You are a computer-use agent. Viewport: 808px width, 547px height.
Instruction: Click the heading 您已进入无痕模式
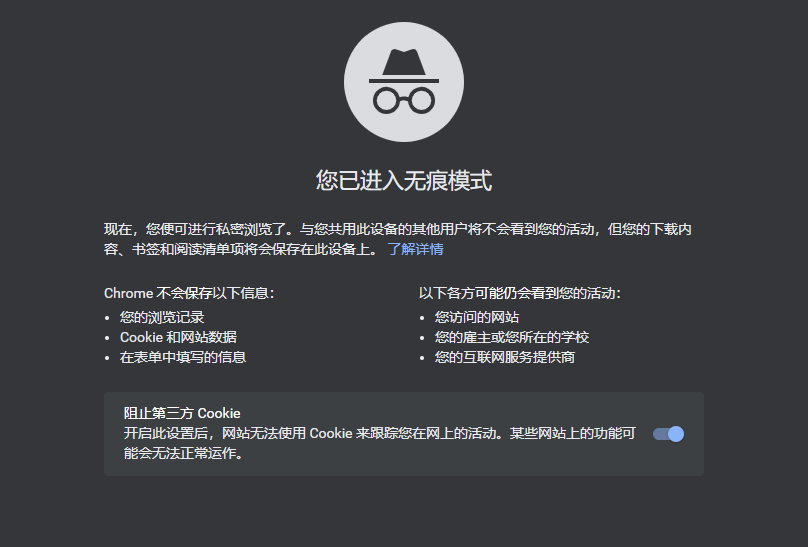(x=403, y=181)
